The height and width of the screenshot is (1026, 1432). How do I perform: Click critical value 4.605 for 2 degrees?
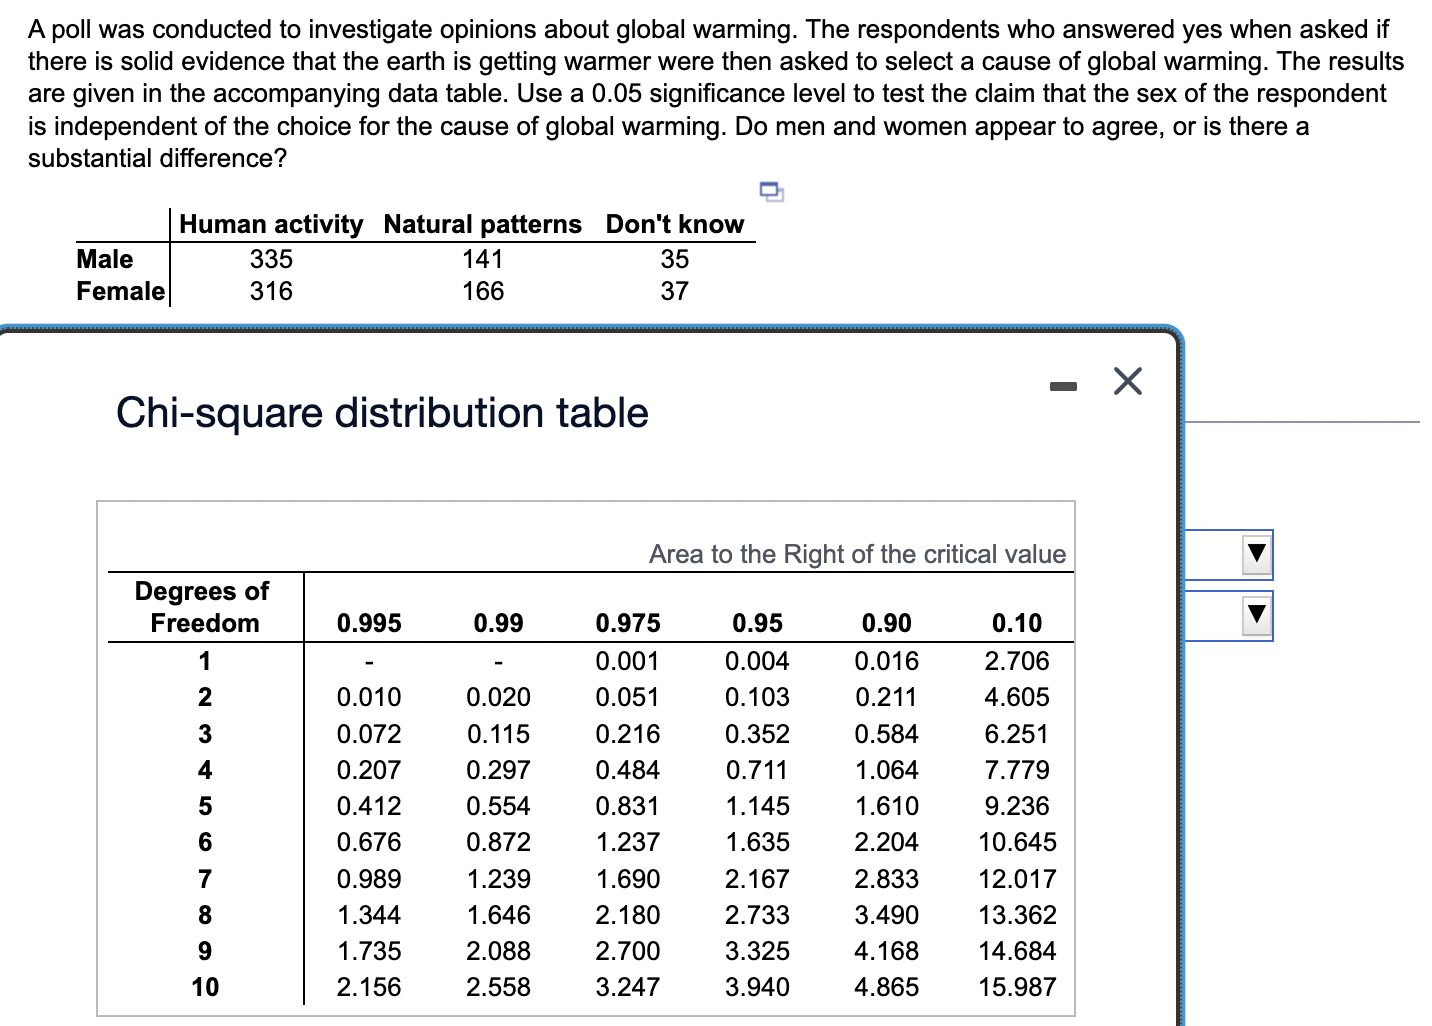(x=1017, y=697)
